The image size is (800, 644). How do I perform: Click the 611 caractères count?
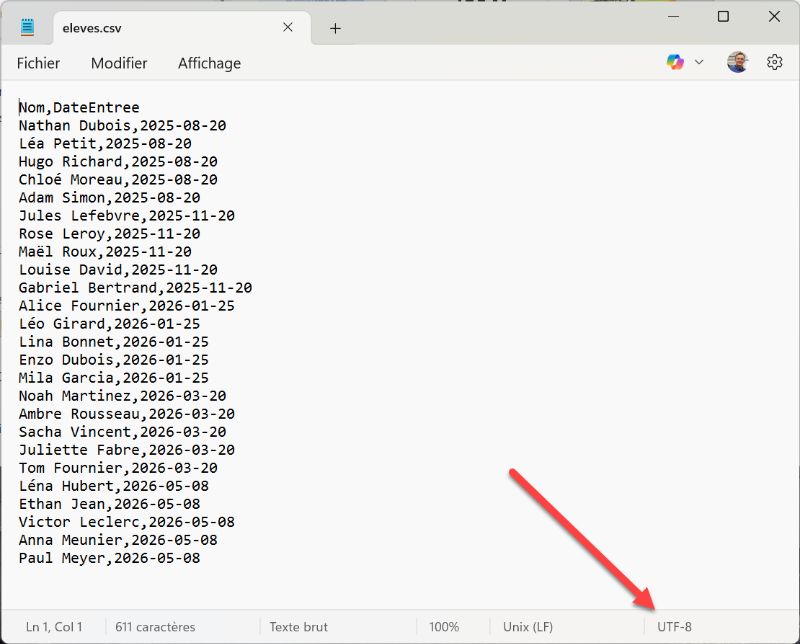point(155,627)
